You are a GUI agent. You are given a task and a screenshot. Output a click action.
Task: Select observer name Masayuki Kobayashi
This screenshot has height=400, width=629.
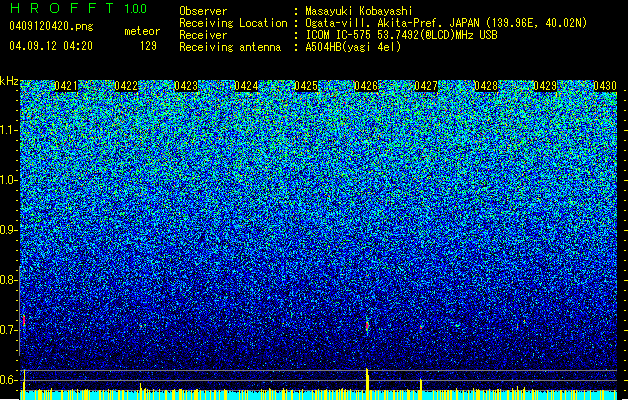(359, 11)
